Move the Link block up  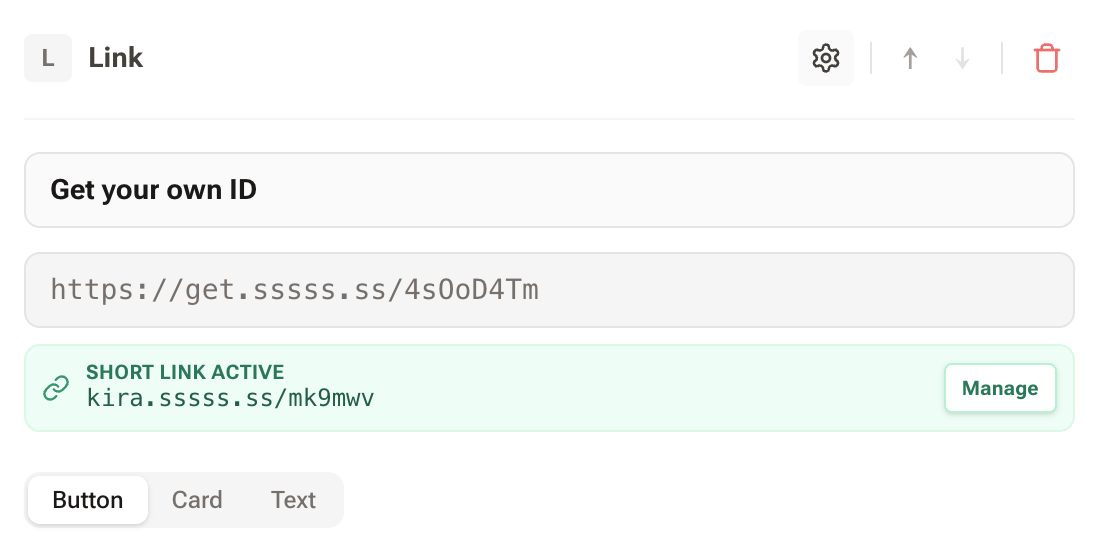(x=910, y=58)
